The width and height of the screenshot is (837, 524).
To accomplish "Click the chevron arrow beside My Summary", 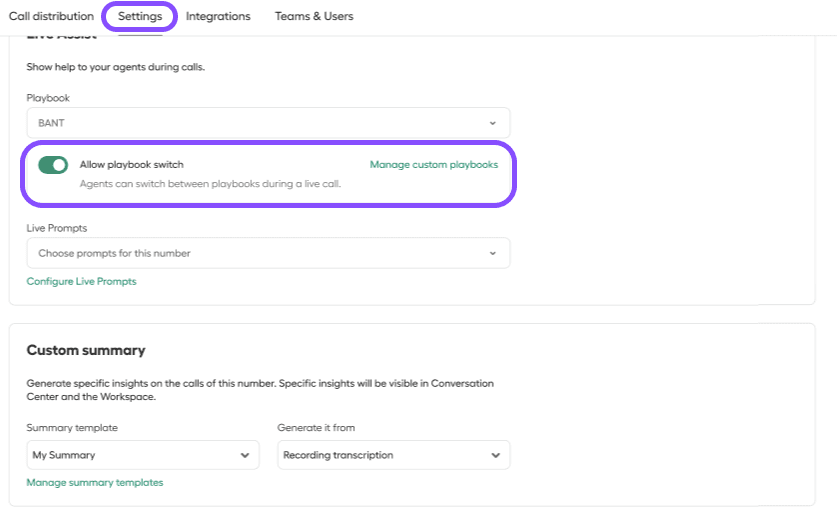I will coord(245,455).
